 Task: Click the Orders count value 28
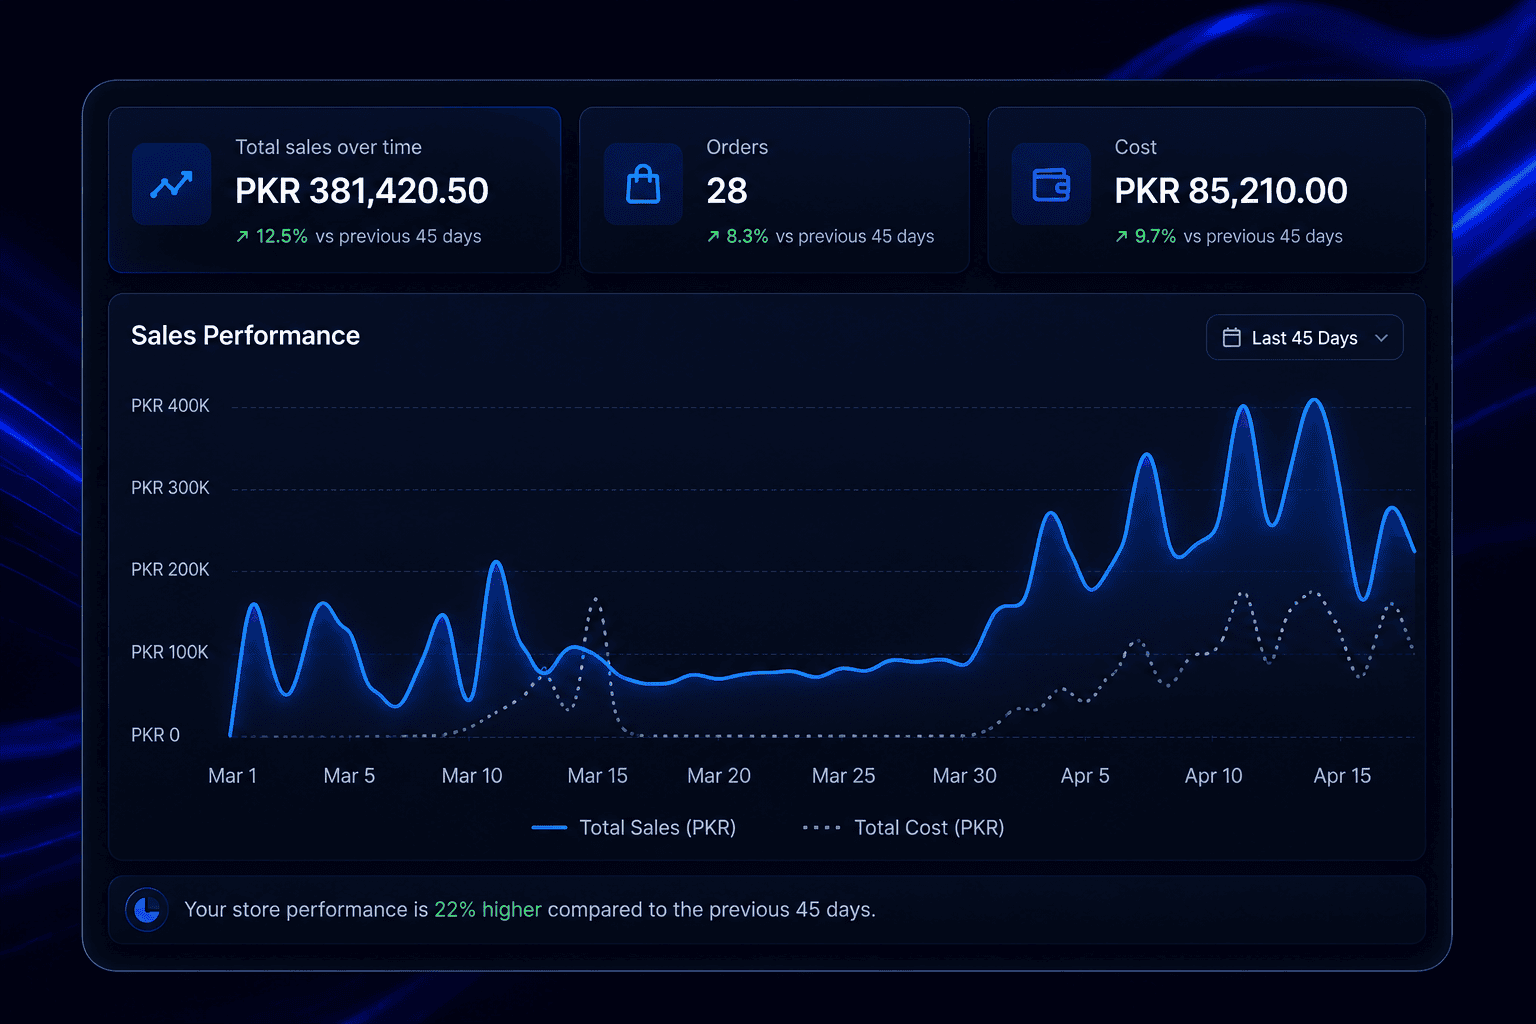(727, 191)
